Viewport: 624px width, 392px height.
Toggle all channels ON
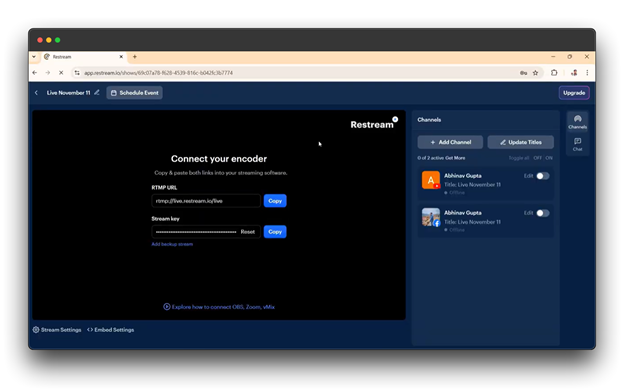click(x=549, y=158)
